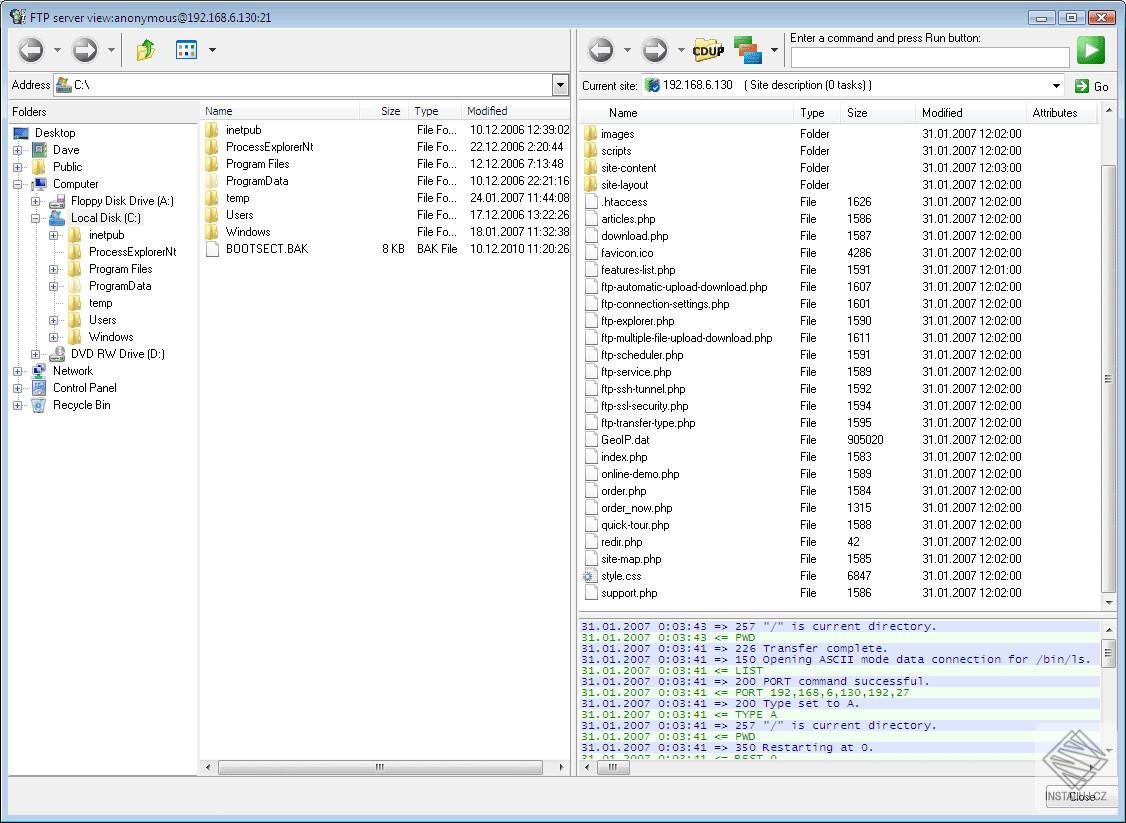Click the remote connection computers icon

pyautogui.click(x=747, y=50)
